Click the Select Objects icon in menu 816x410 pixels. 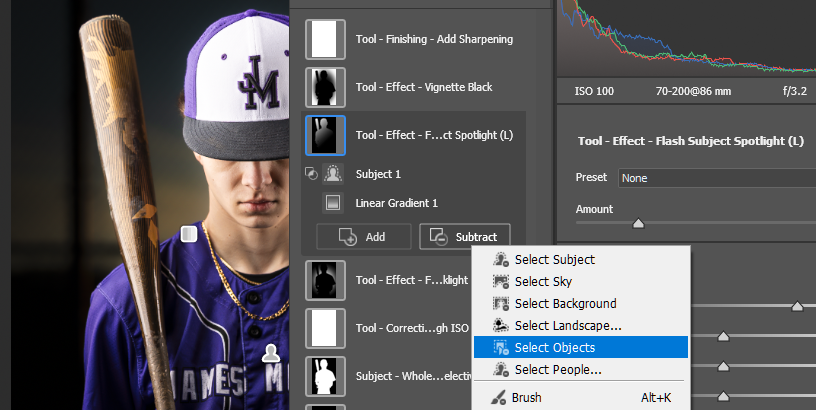[x=501, y=348]
